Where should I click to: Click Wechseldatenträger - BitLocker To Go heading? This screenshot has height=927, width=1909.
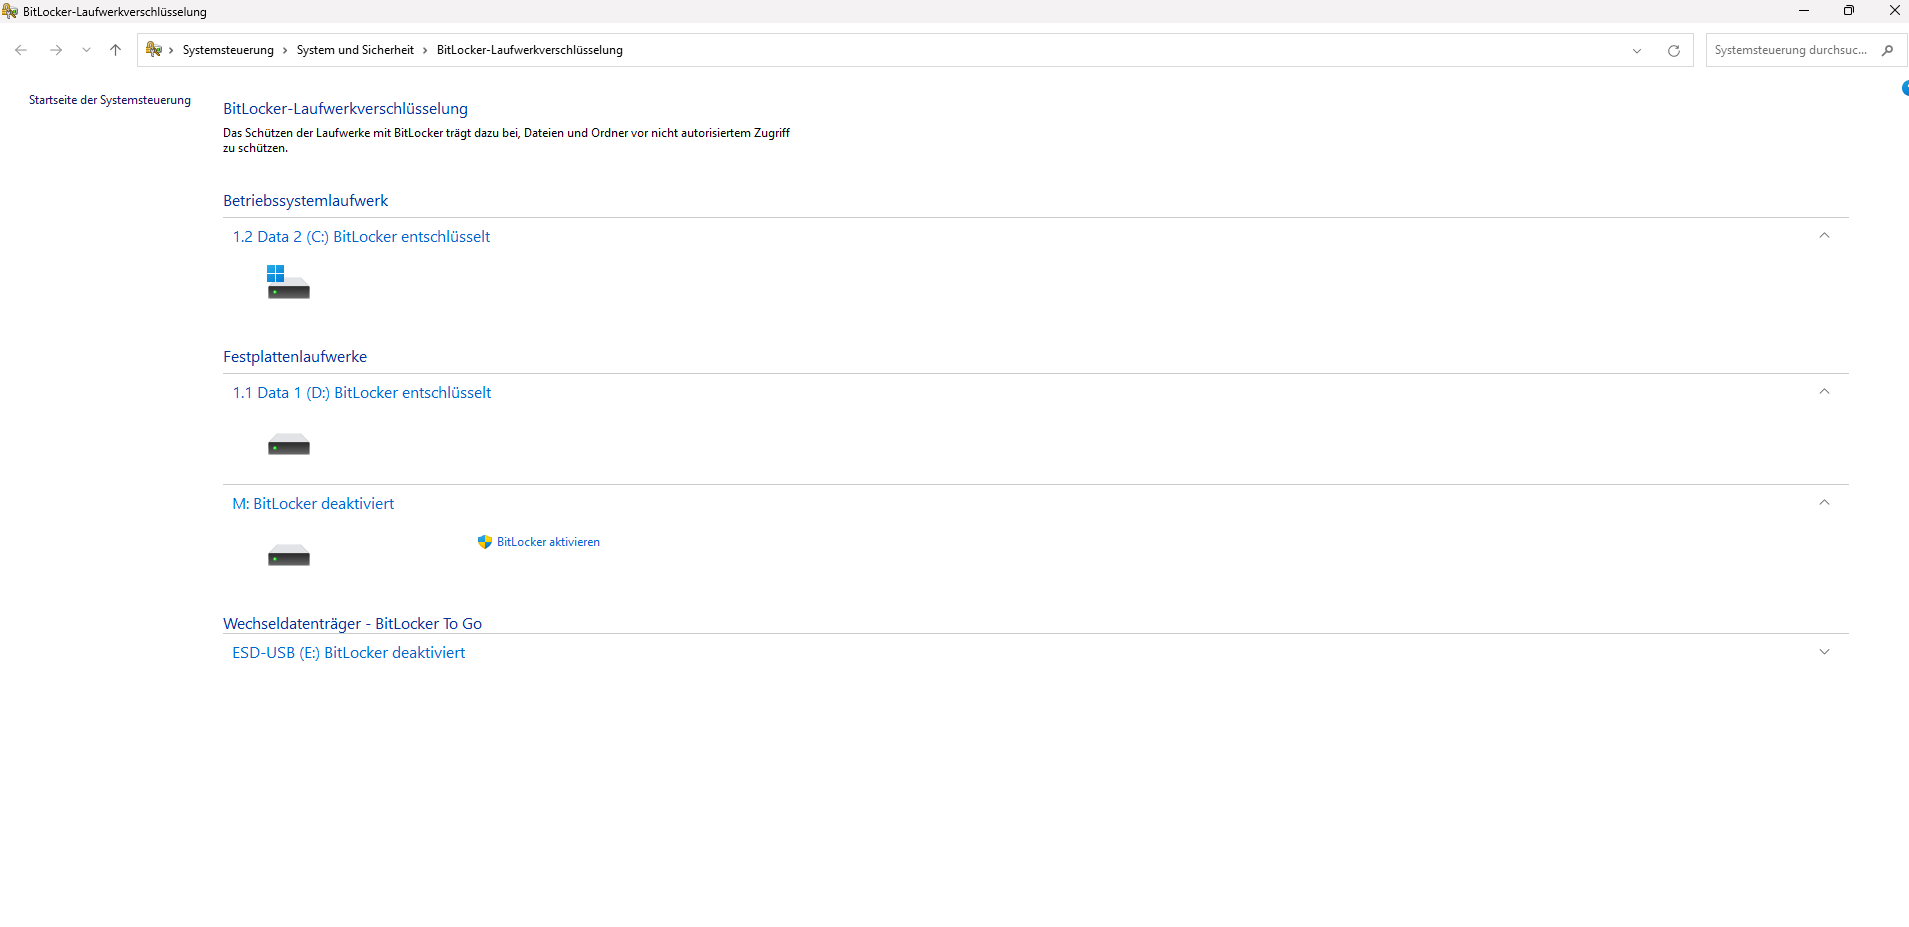(x=352, y=624)
